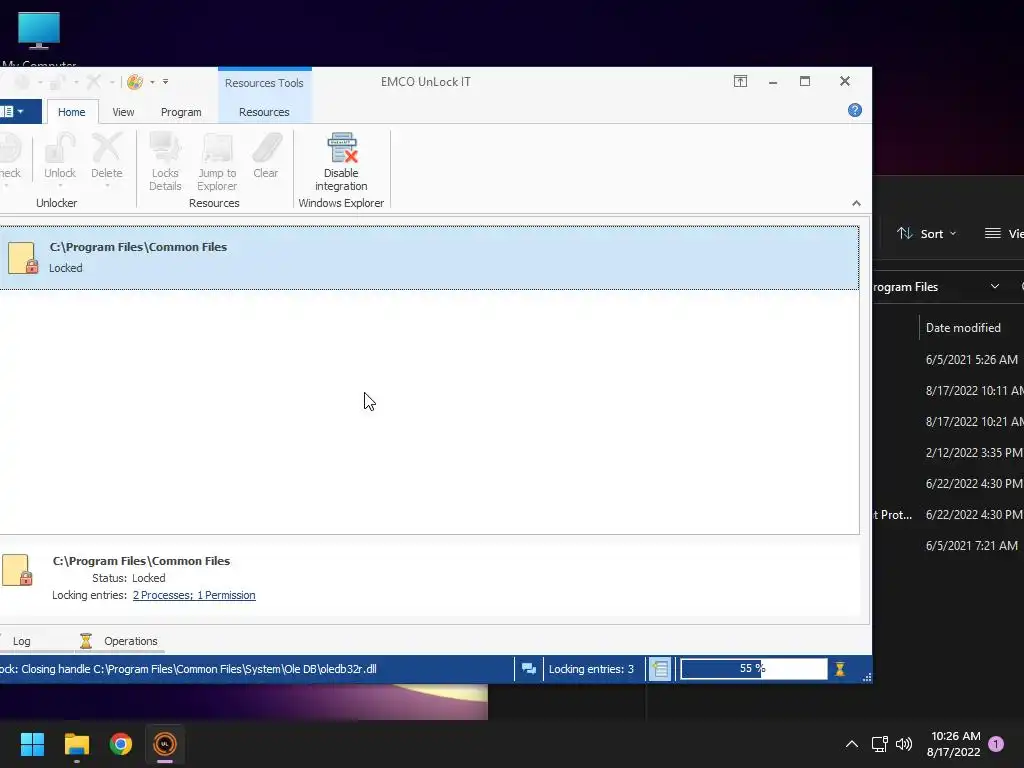Click the network tray icon
1024x768 pixels.
click(879, 744)
